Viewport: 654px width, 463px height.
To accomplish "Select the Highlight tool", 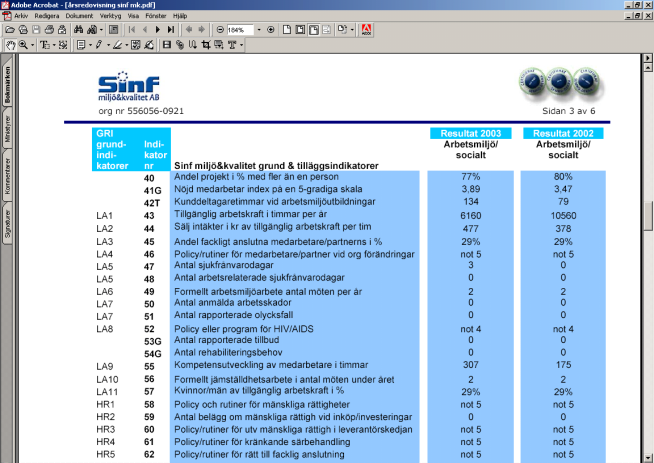I will [x=117, y=45].
